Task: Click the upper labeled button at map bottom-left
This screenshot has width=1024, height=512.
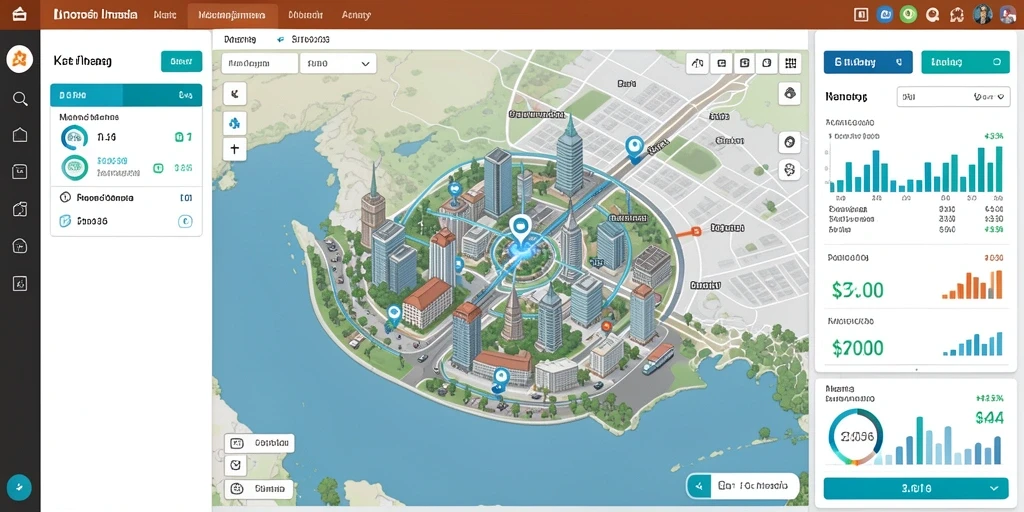Action: (x=259, y=443)
